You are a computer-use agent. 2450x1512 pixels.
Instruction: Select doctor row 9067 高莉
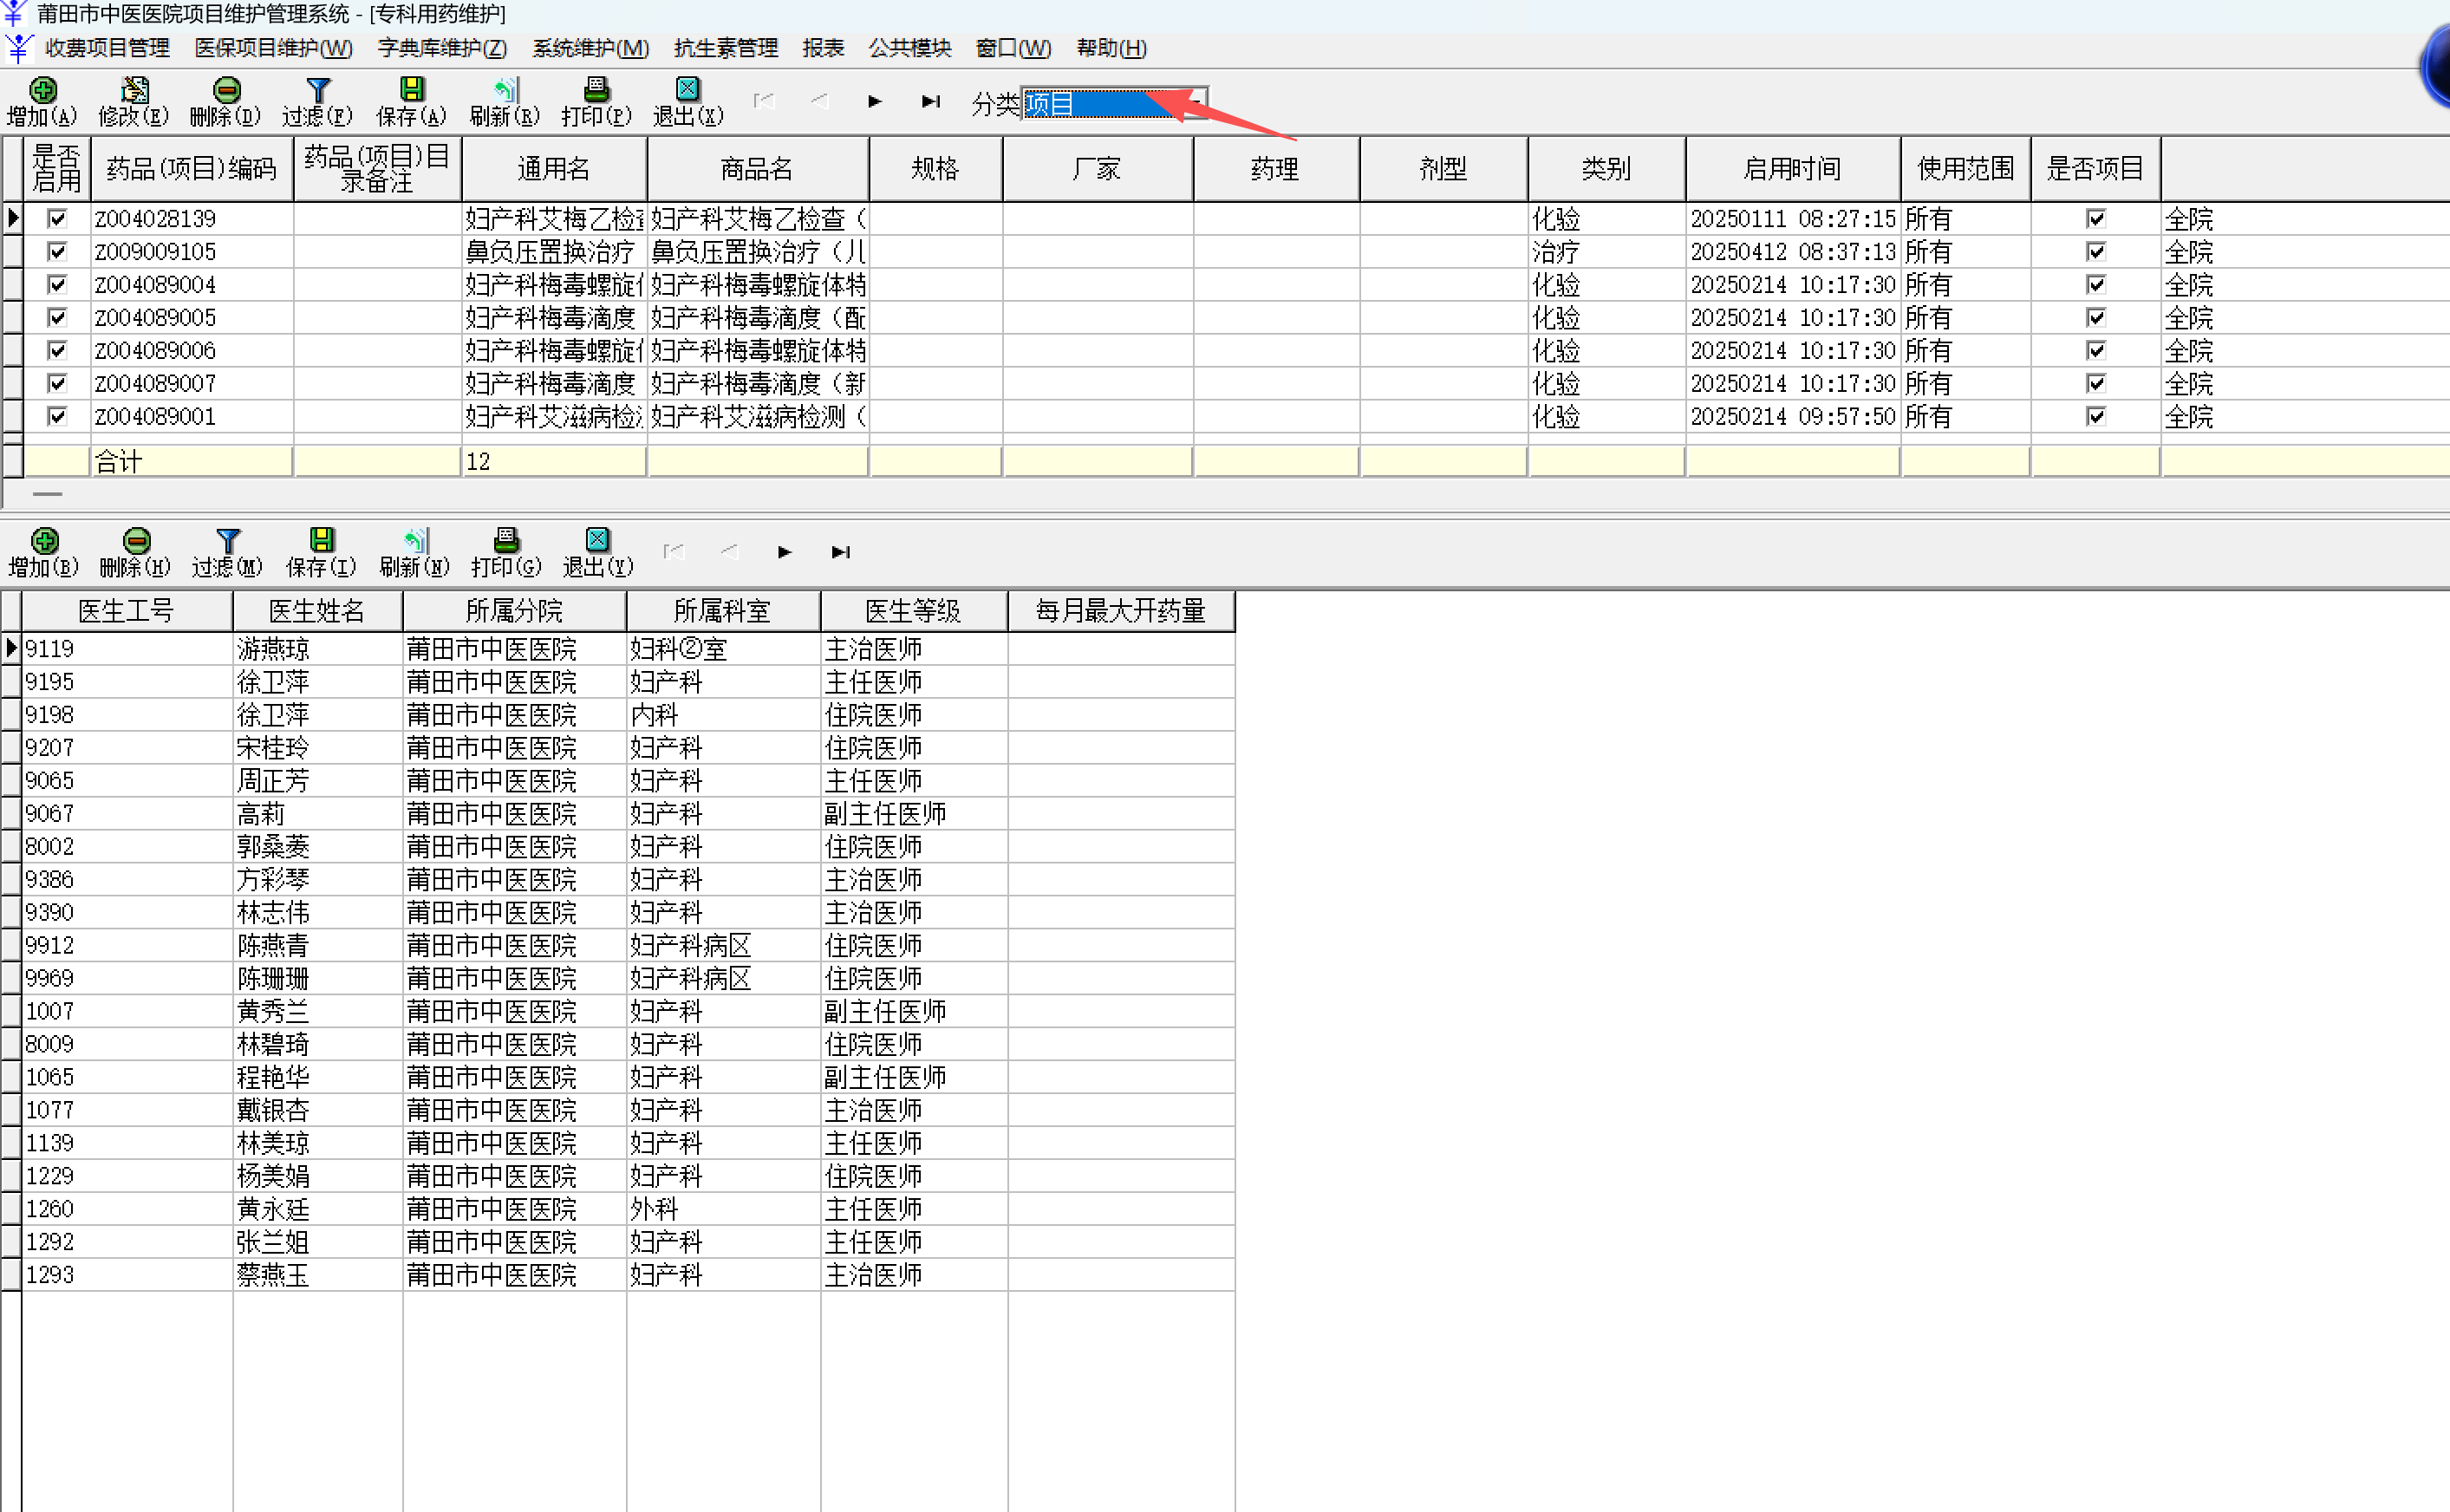click(x=260, y=814)
